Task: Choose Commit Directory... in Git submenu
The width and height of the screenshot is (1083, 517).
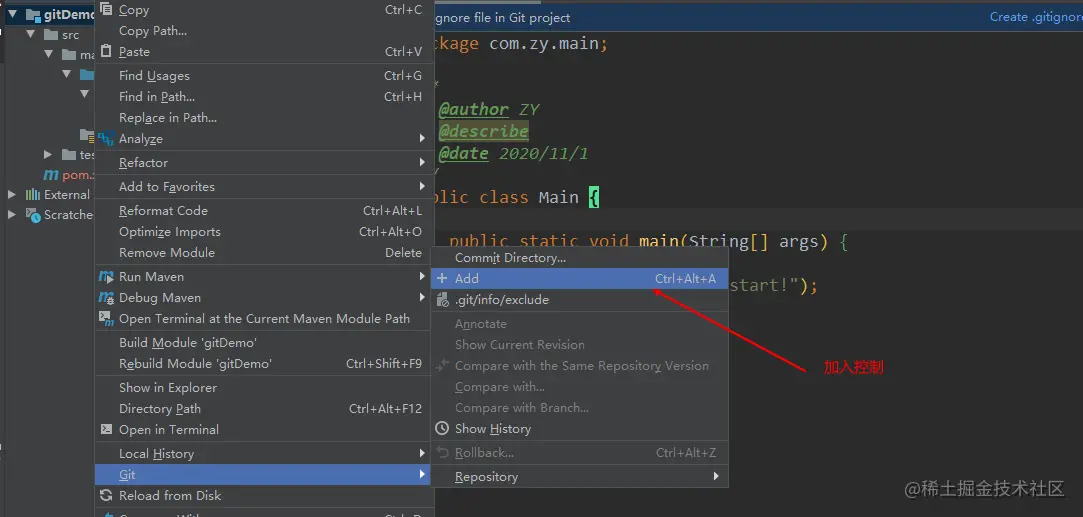Action: tap(579, 258)
